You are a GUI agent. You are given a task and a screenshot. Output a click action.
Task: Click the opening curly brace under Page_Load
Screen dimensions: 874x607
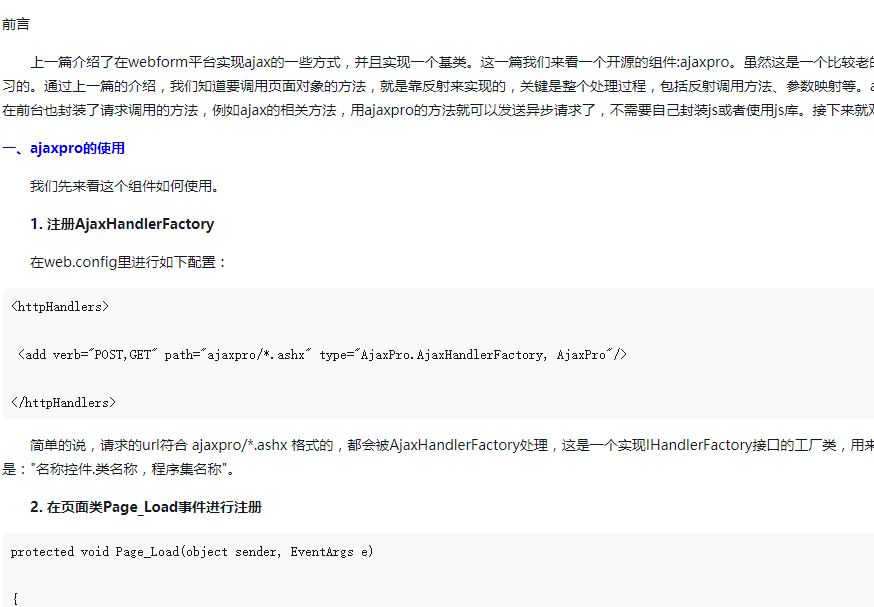(15, 598)
